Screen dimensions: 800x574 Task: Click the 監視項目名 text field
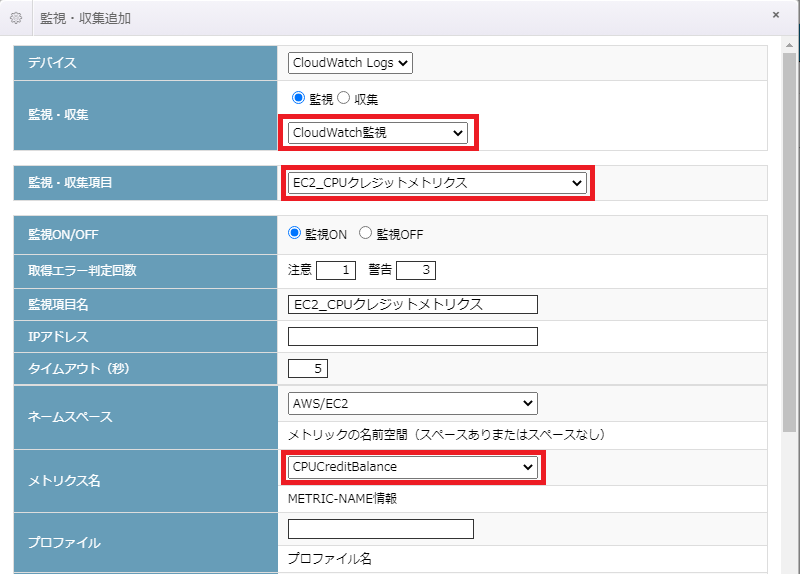pos(413,305)
